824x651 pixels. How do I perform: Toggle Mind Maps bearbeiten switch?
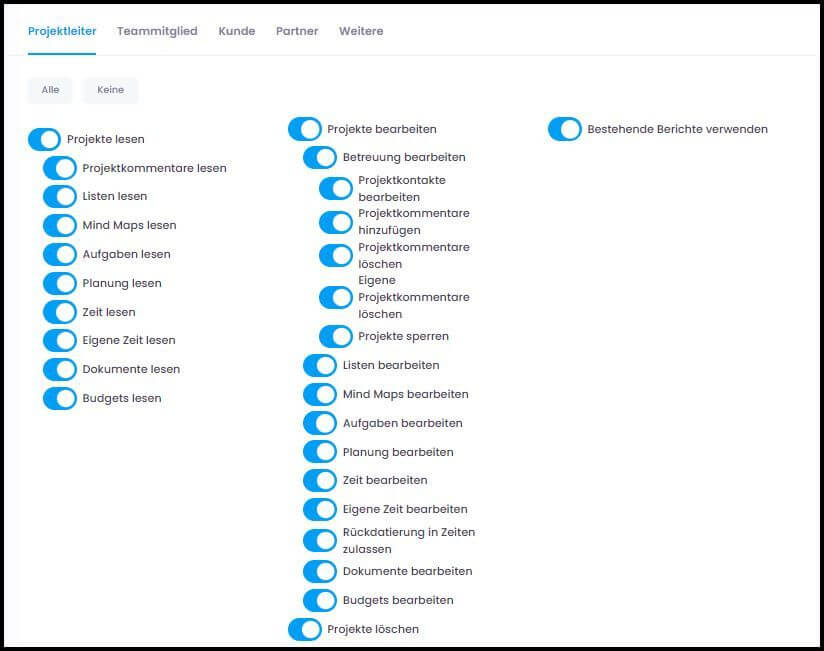(x=320, y=394)
